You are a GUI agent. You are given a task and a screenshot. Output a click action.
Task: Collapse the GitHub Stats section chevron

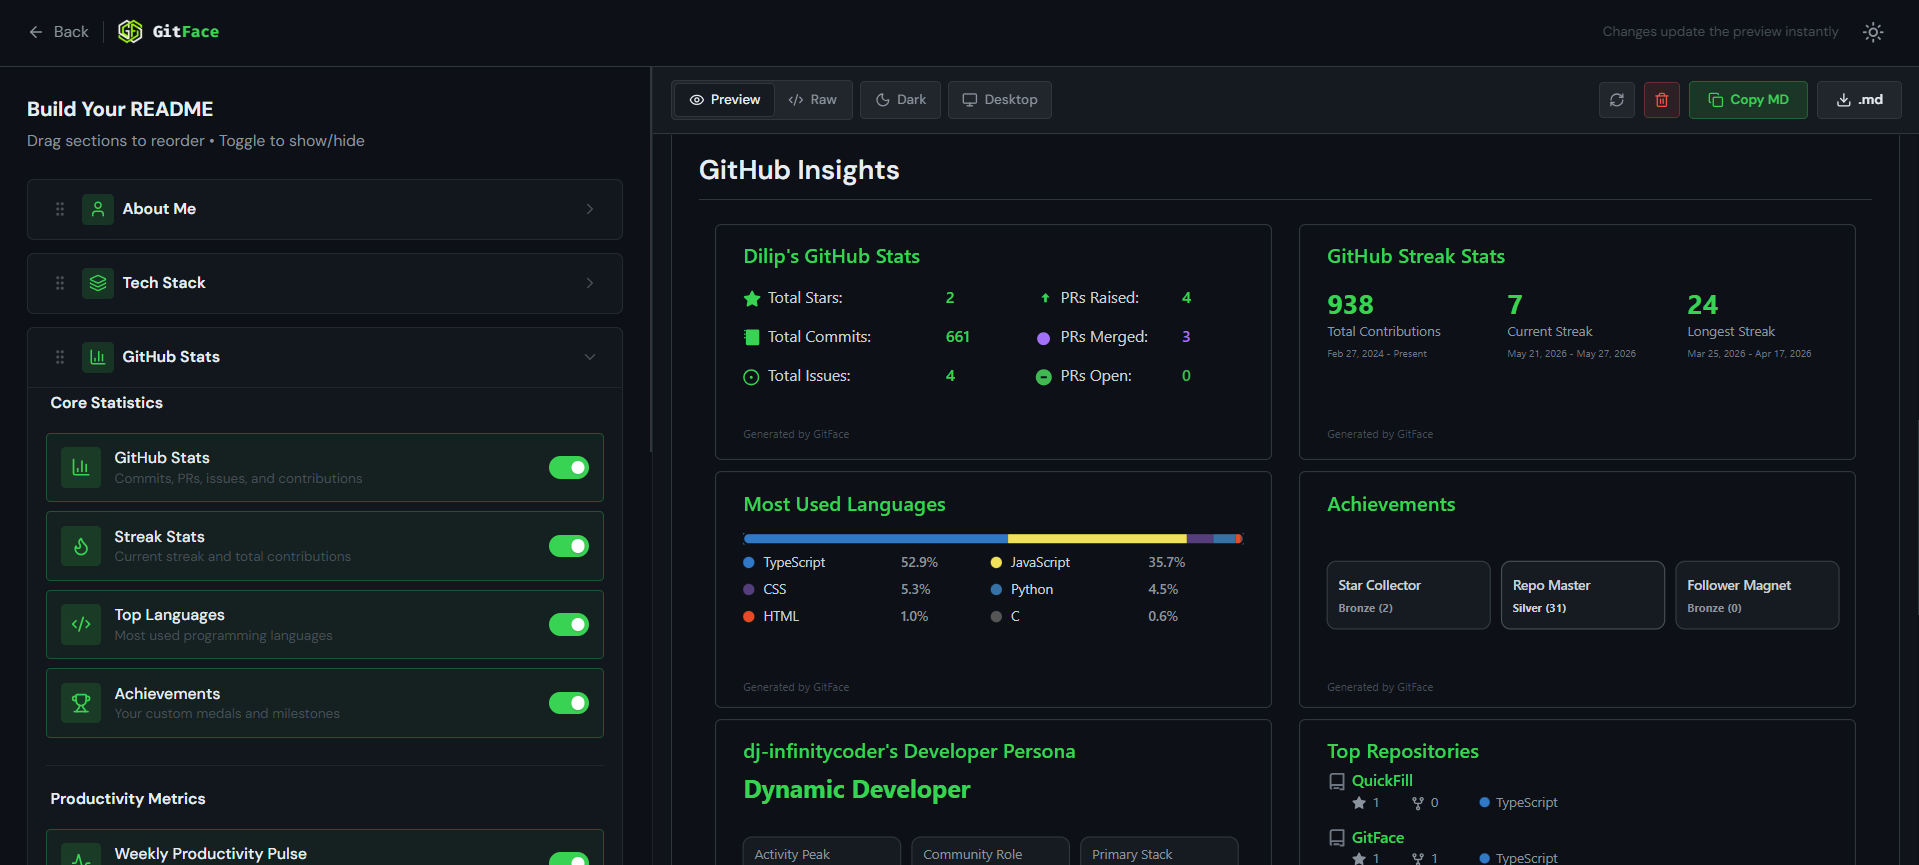(590, 357)
